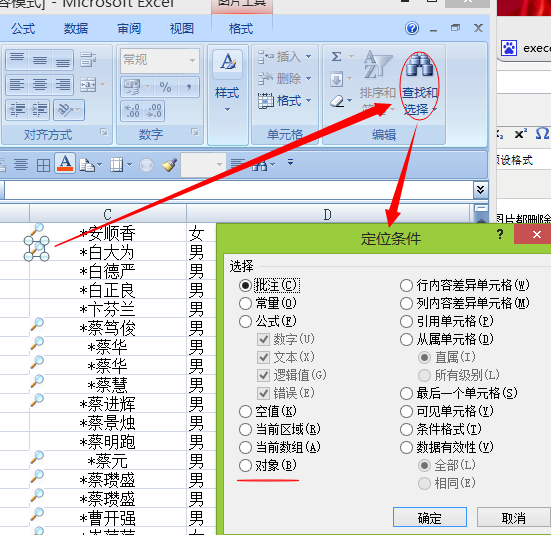
Task: Select the 对象(B) radio option
Action: tap(245, 465)
